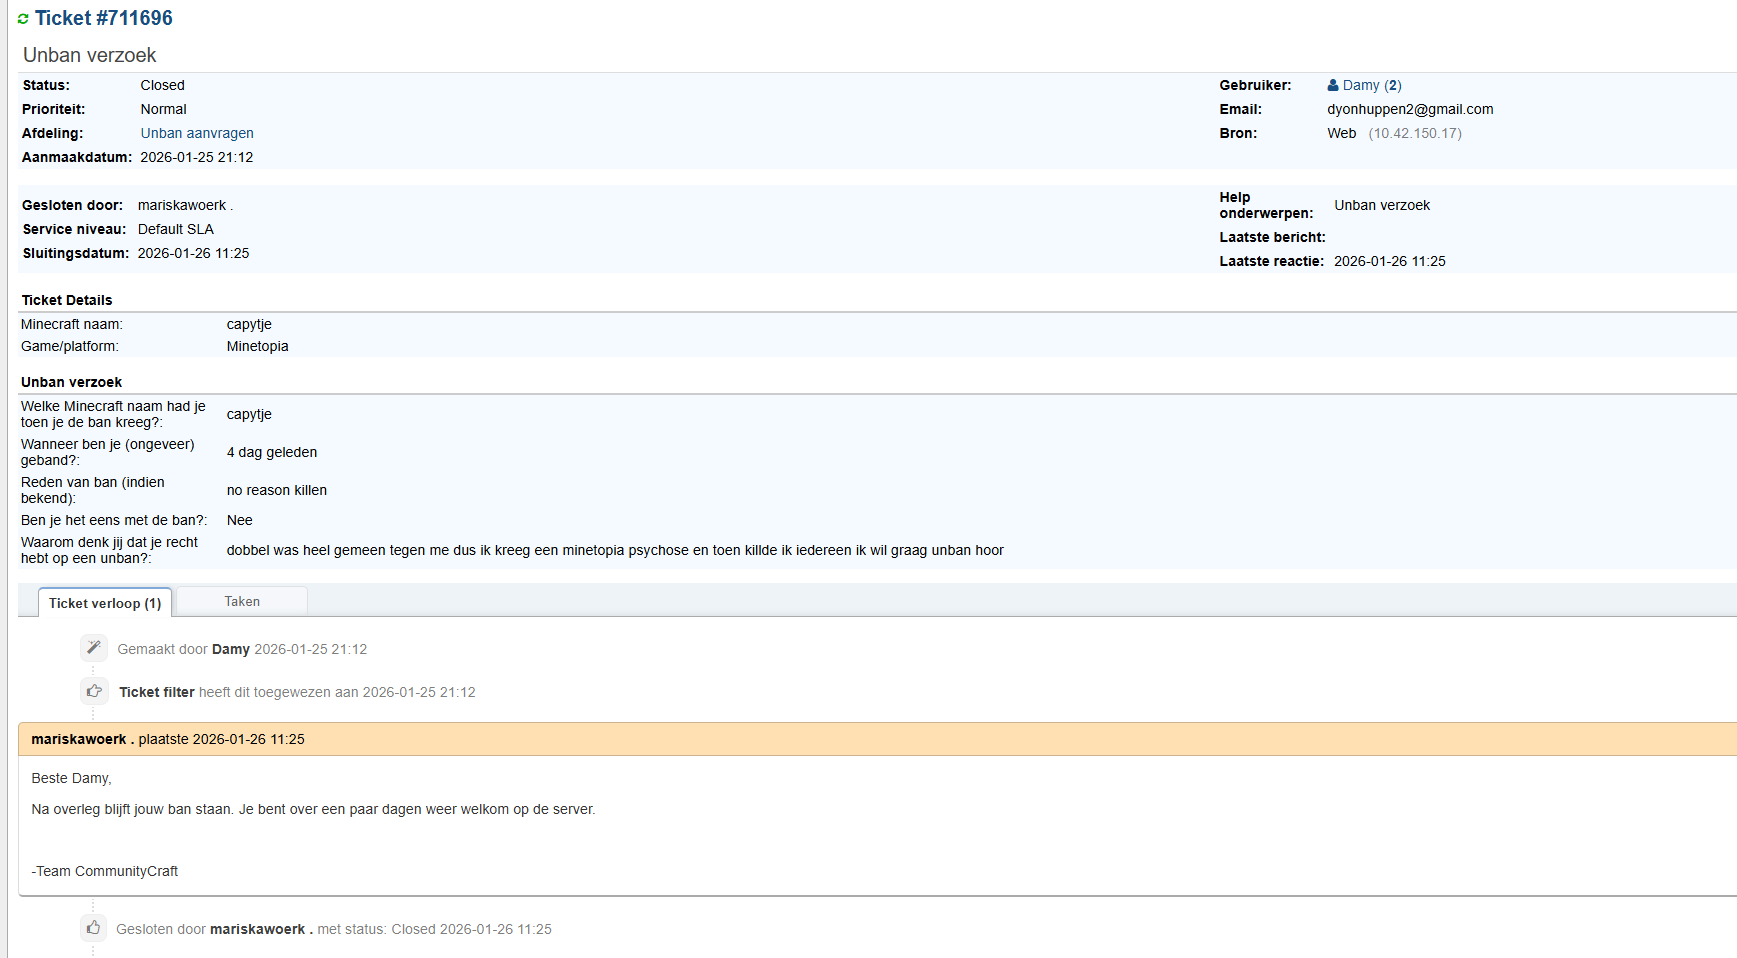Image resolution: width=1737 pixels, height=958 pixels.
Task: Click the 'dobbel was heel gemeen' answer text
Action: coord(615,550)
